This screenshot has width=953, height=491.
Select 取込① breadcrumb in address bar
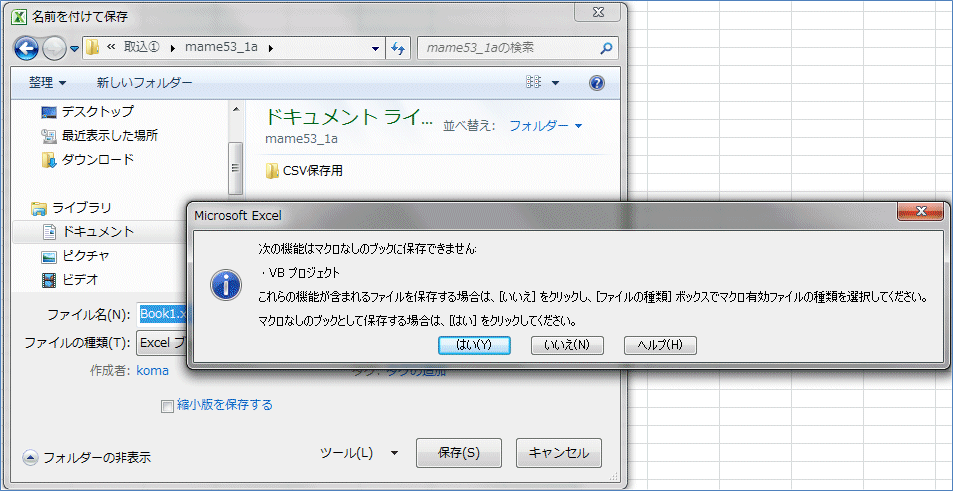[x=142, y=47]
